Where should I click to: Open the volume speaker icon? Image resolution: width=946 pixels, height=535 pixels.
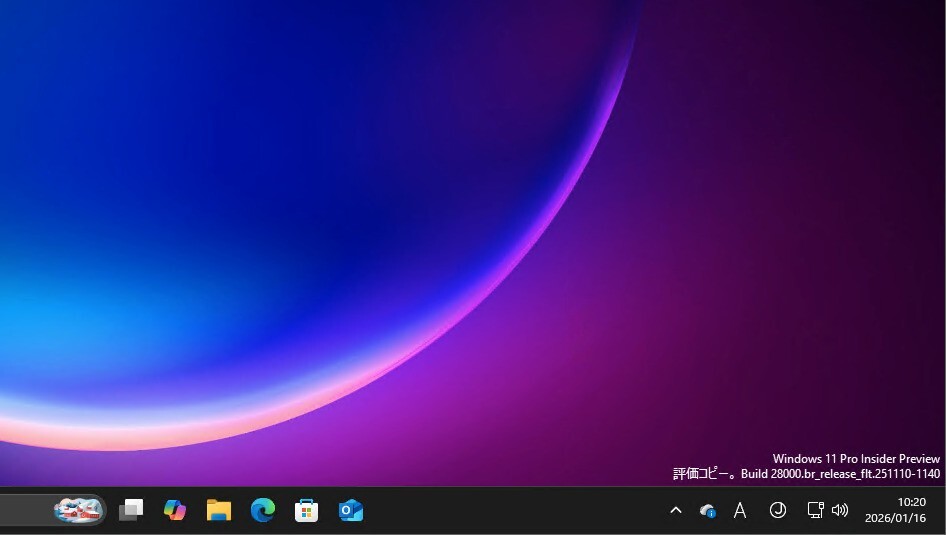point(840,510)
